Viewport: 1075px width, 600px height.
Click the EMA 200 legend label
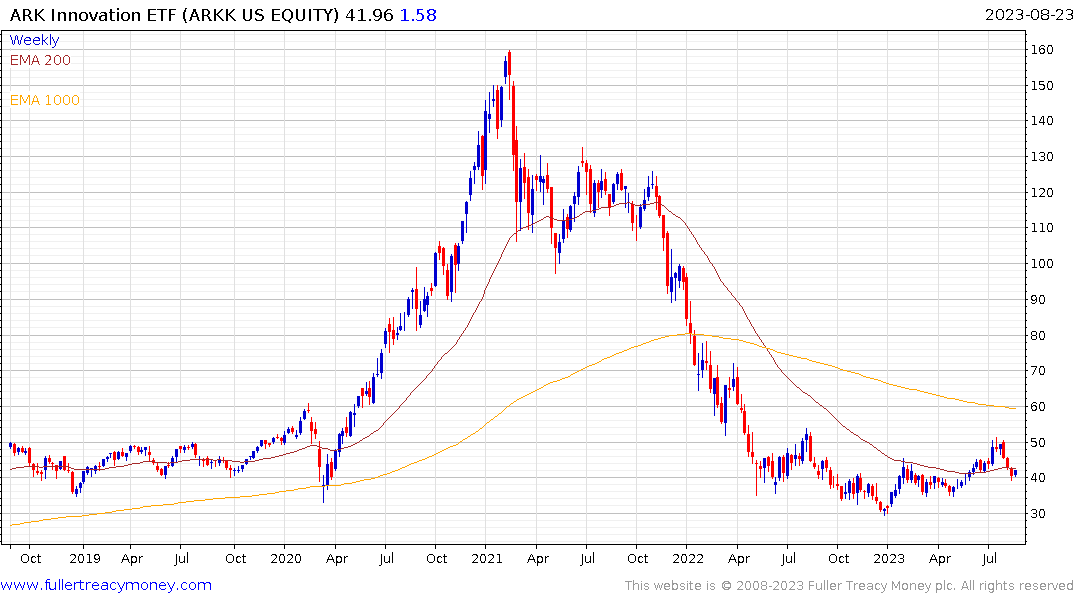[40, 60]
